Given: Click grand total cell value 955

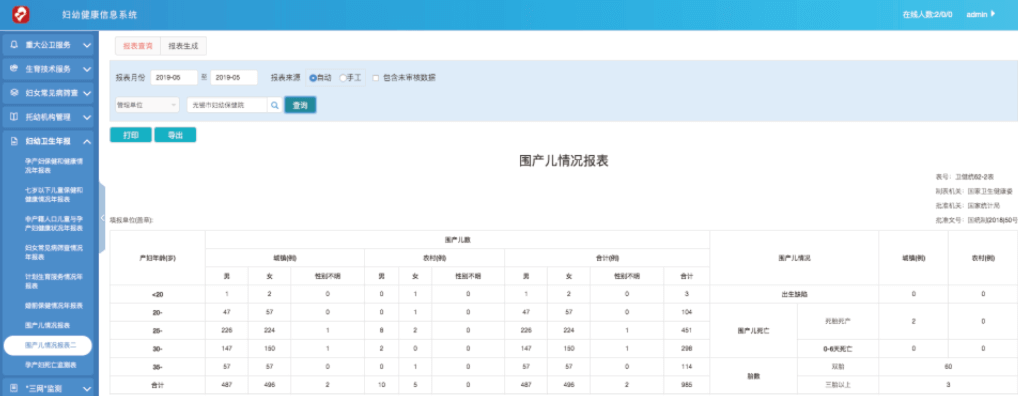Looking at the screenshot, I should [687, 385].
